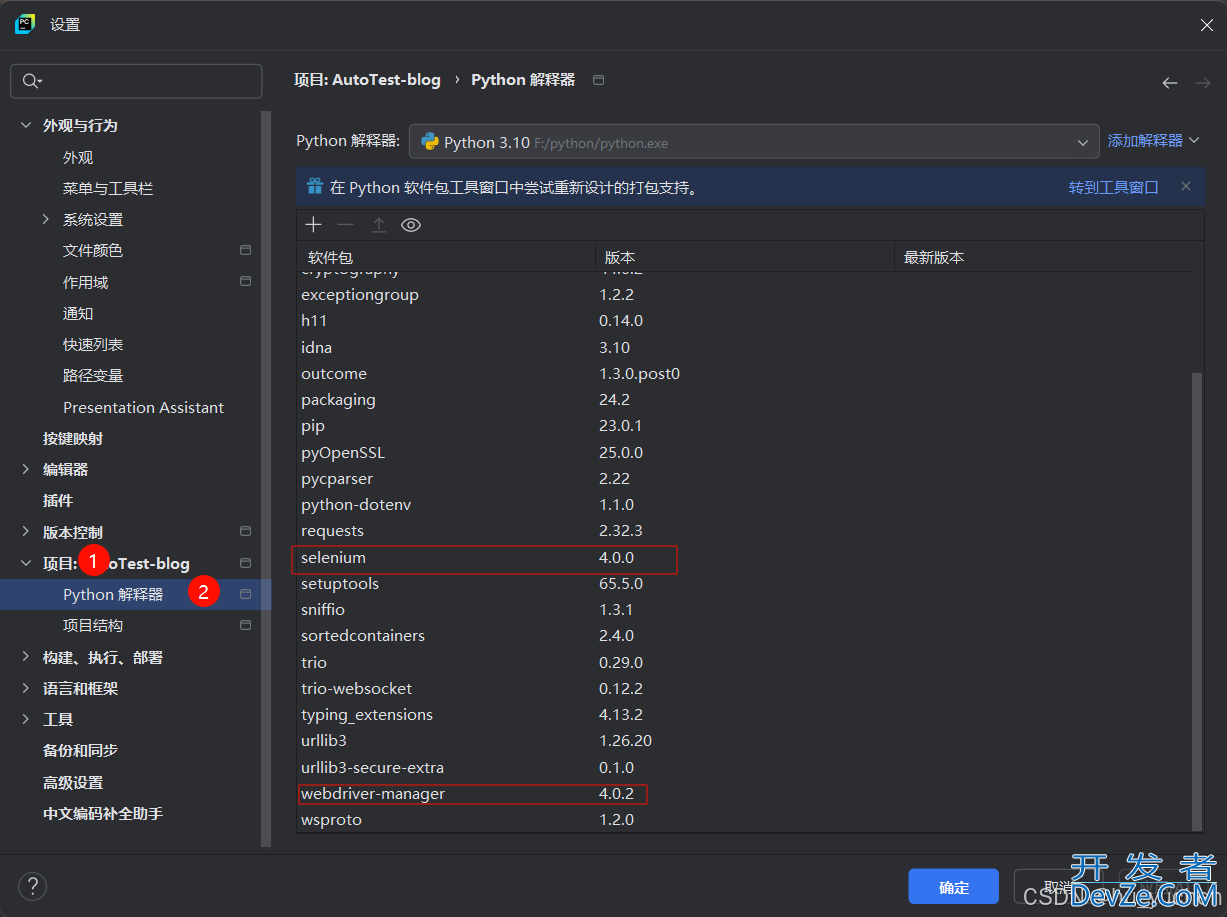This screenshot has width=1227, height=917.
Task: Expand the 系统设置 node
Action: click(x=46, y=219)
